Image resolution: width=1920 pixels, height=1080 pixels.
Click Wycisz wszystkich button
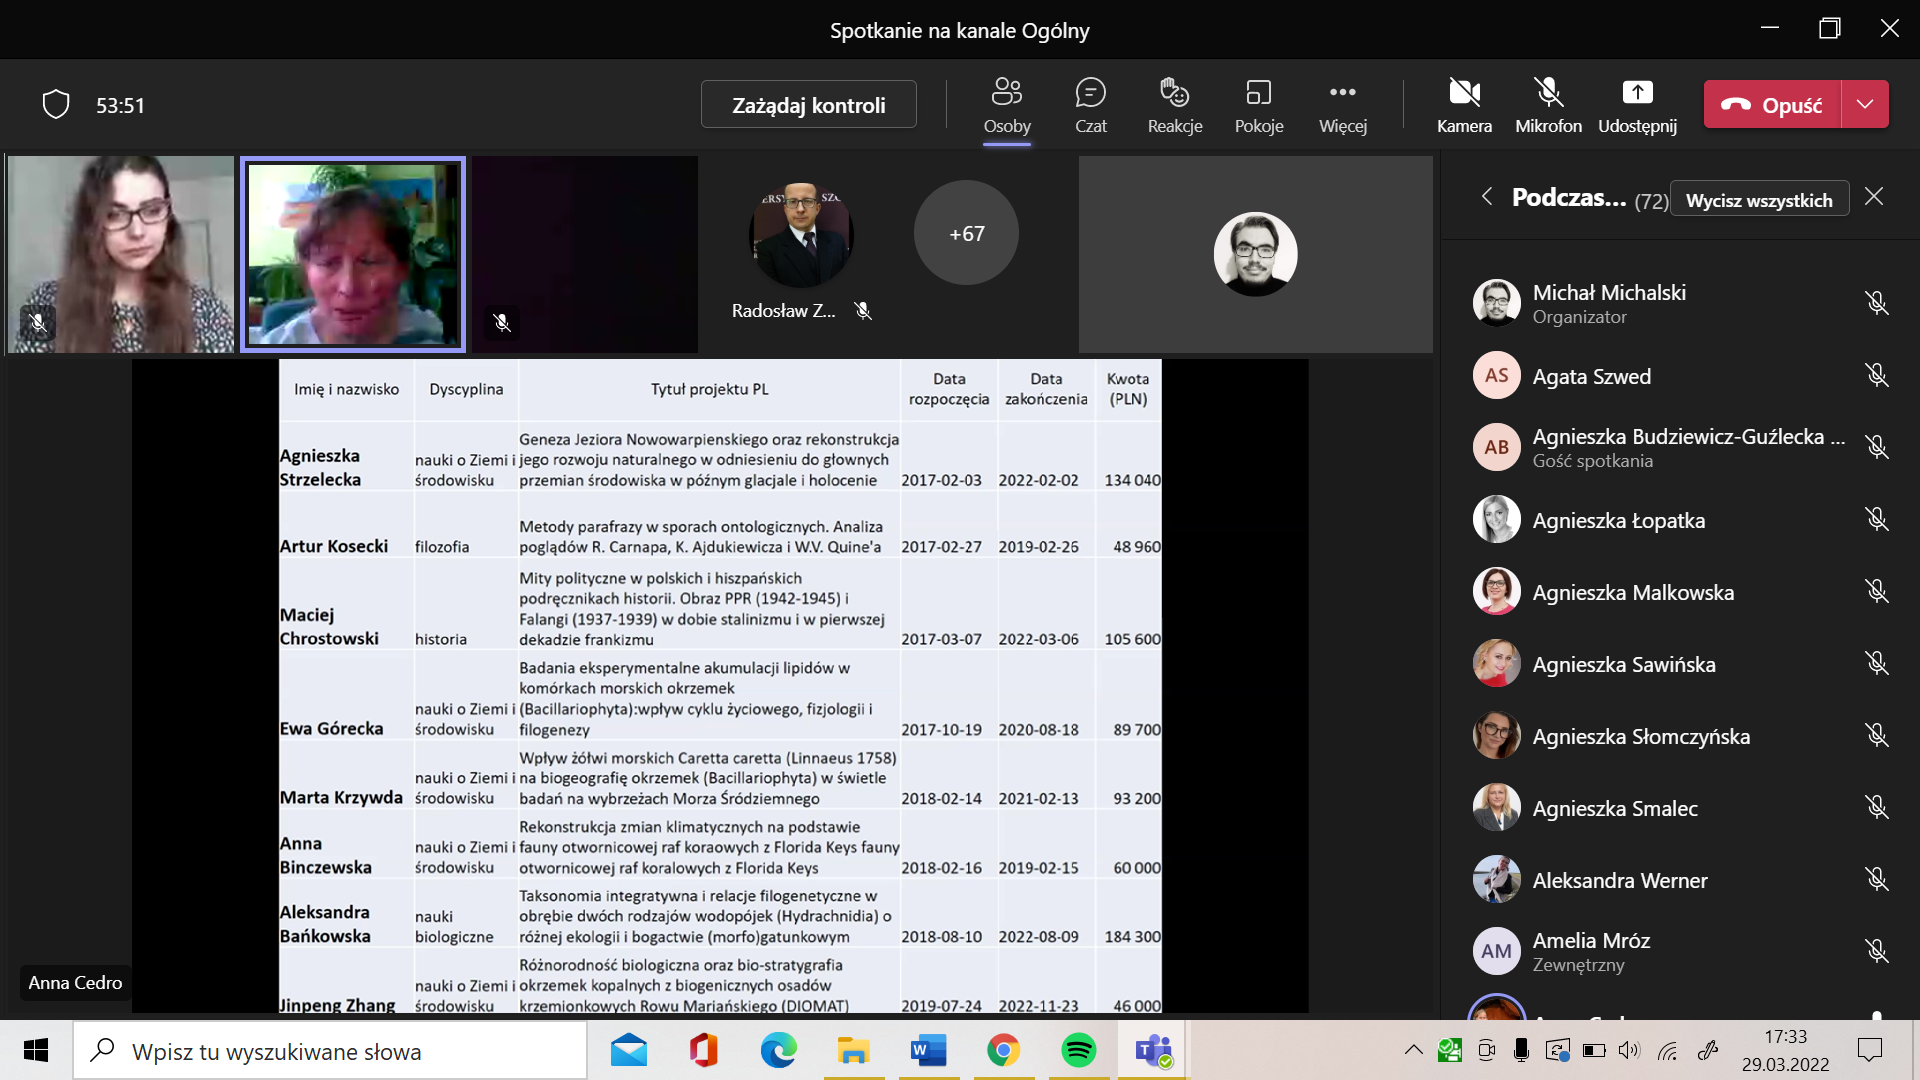[x=1759, y=200]
